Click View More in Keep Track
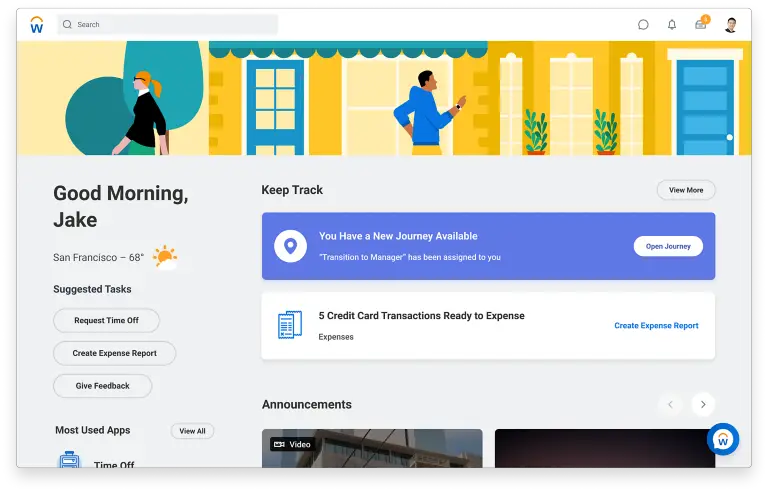Viewport: 768px width, 493px height. 686,190
